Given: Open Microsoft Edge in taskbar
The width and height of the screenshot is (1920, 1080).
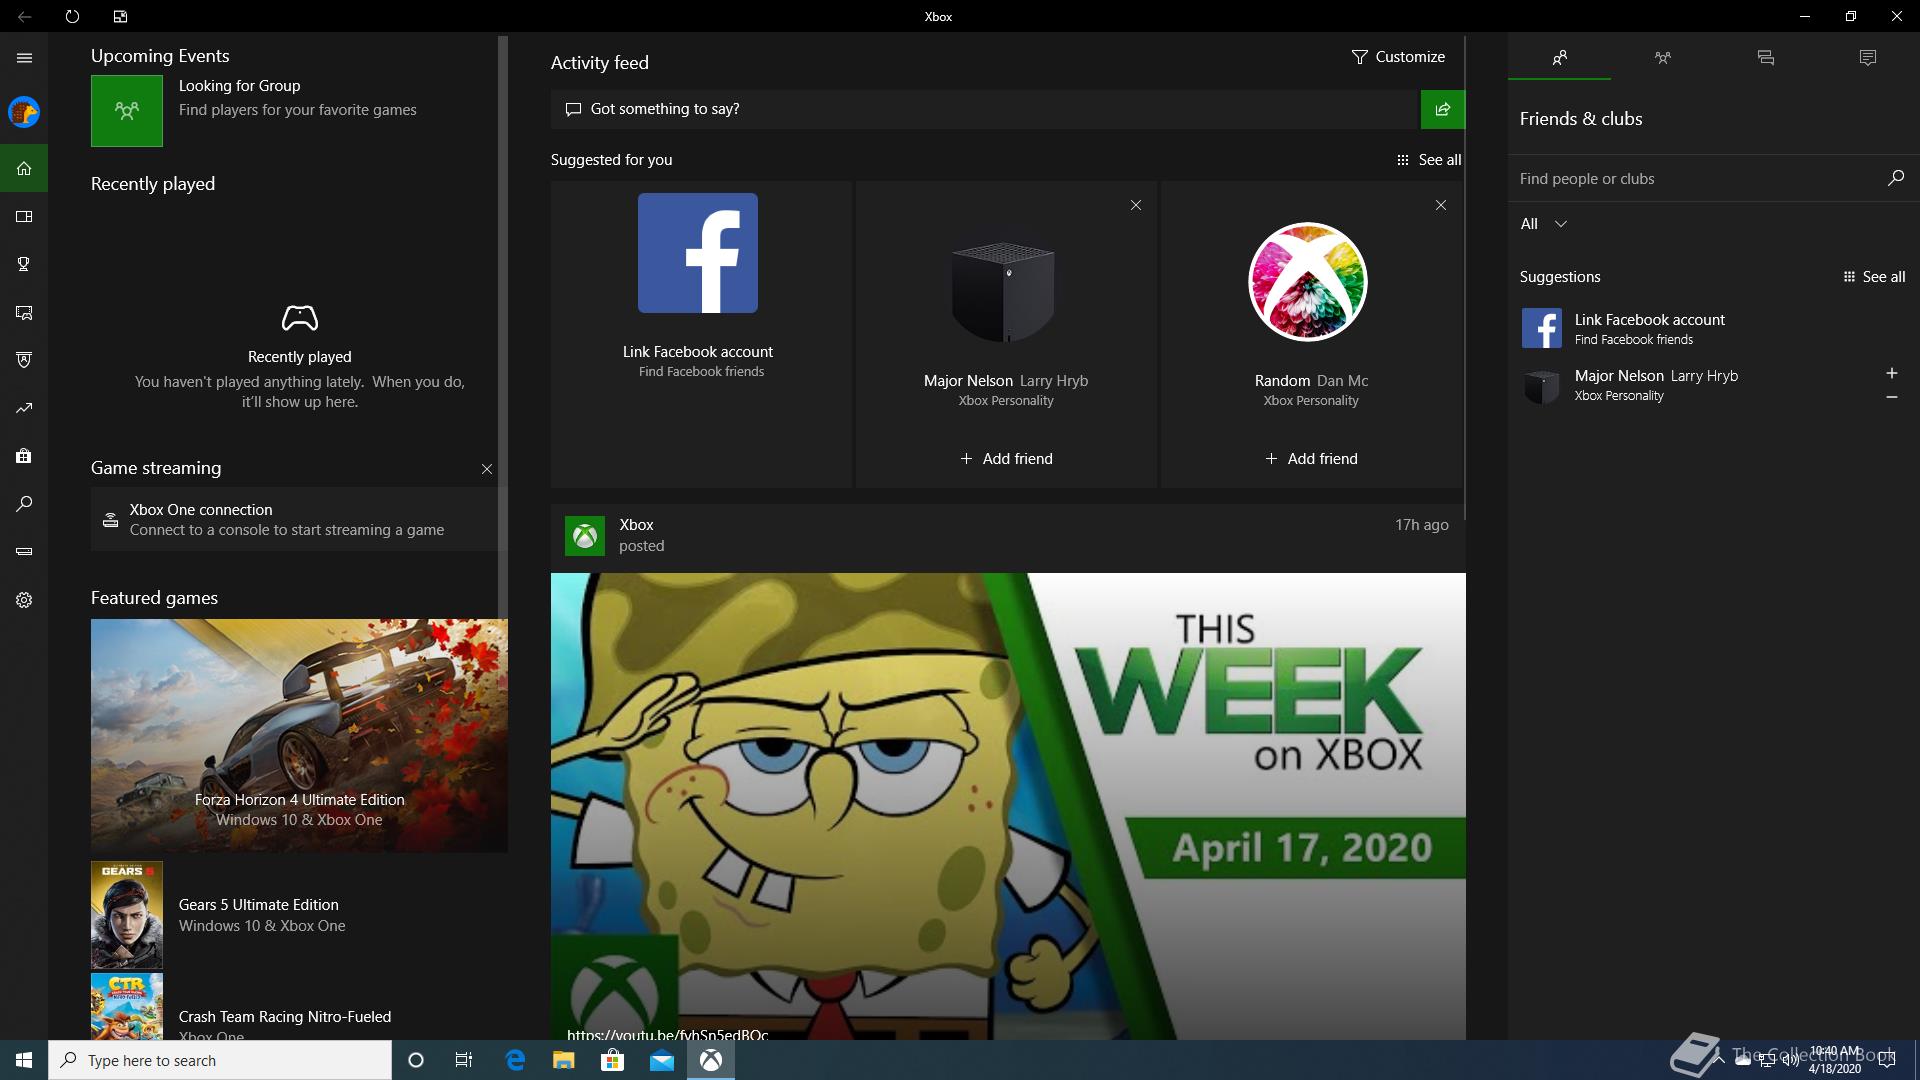Looking at the screenshot, I should point(515,1060).
